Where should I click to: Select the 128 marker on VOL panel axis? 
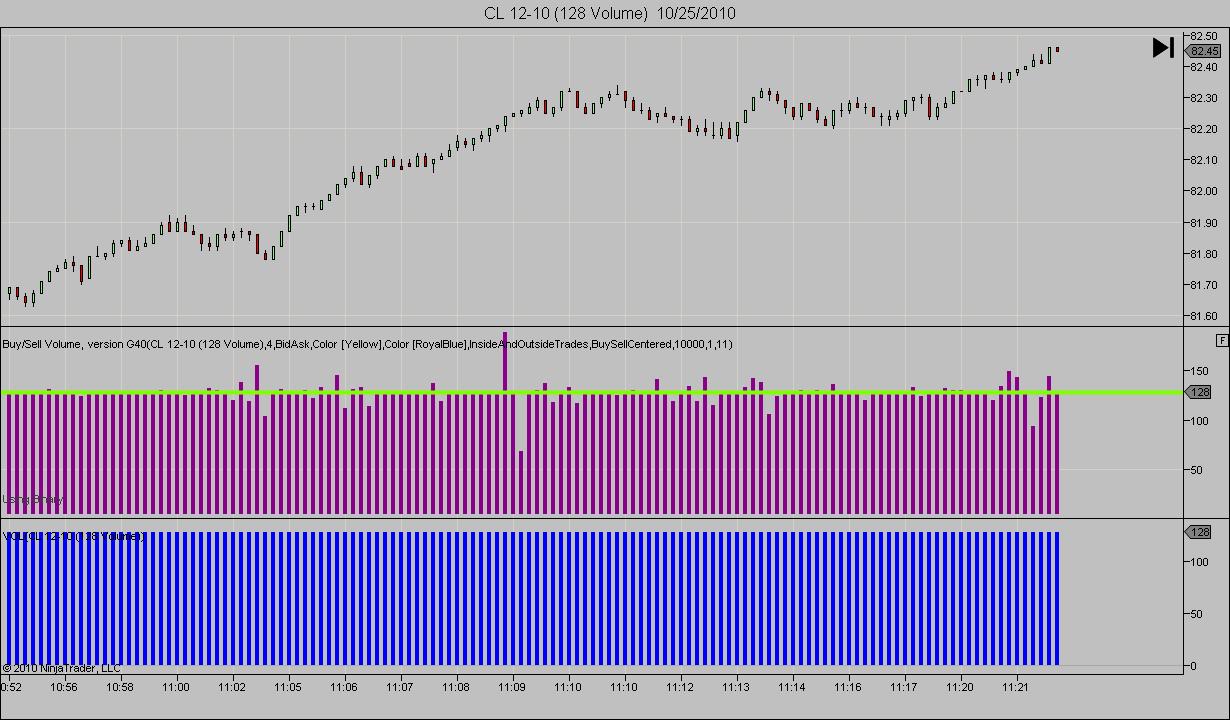click(1200, 531)
